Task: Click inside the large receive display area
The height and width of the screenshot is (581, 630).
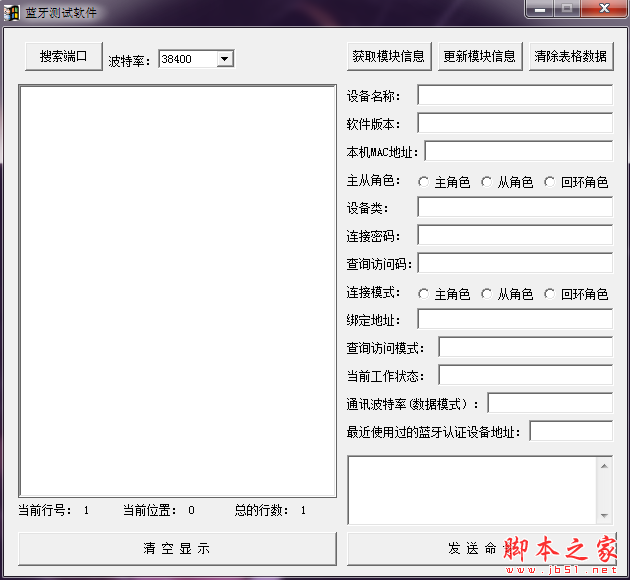Action: 177,291
